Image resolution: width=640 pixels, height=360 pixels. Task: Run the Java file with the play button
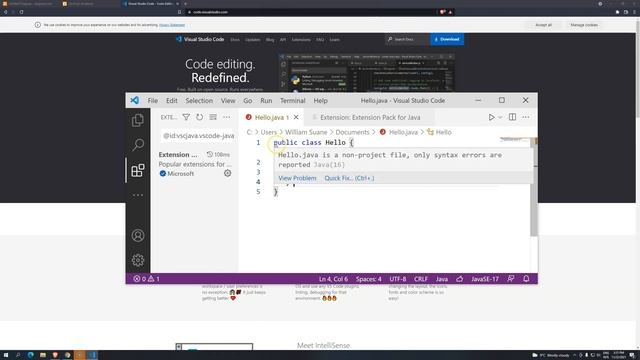pyautogui.click(x=491, y=117)
